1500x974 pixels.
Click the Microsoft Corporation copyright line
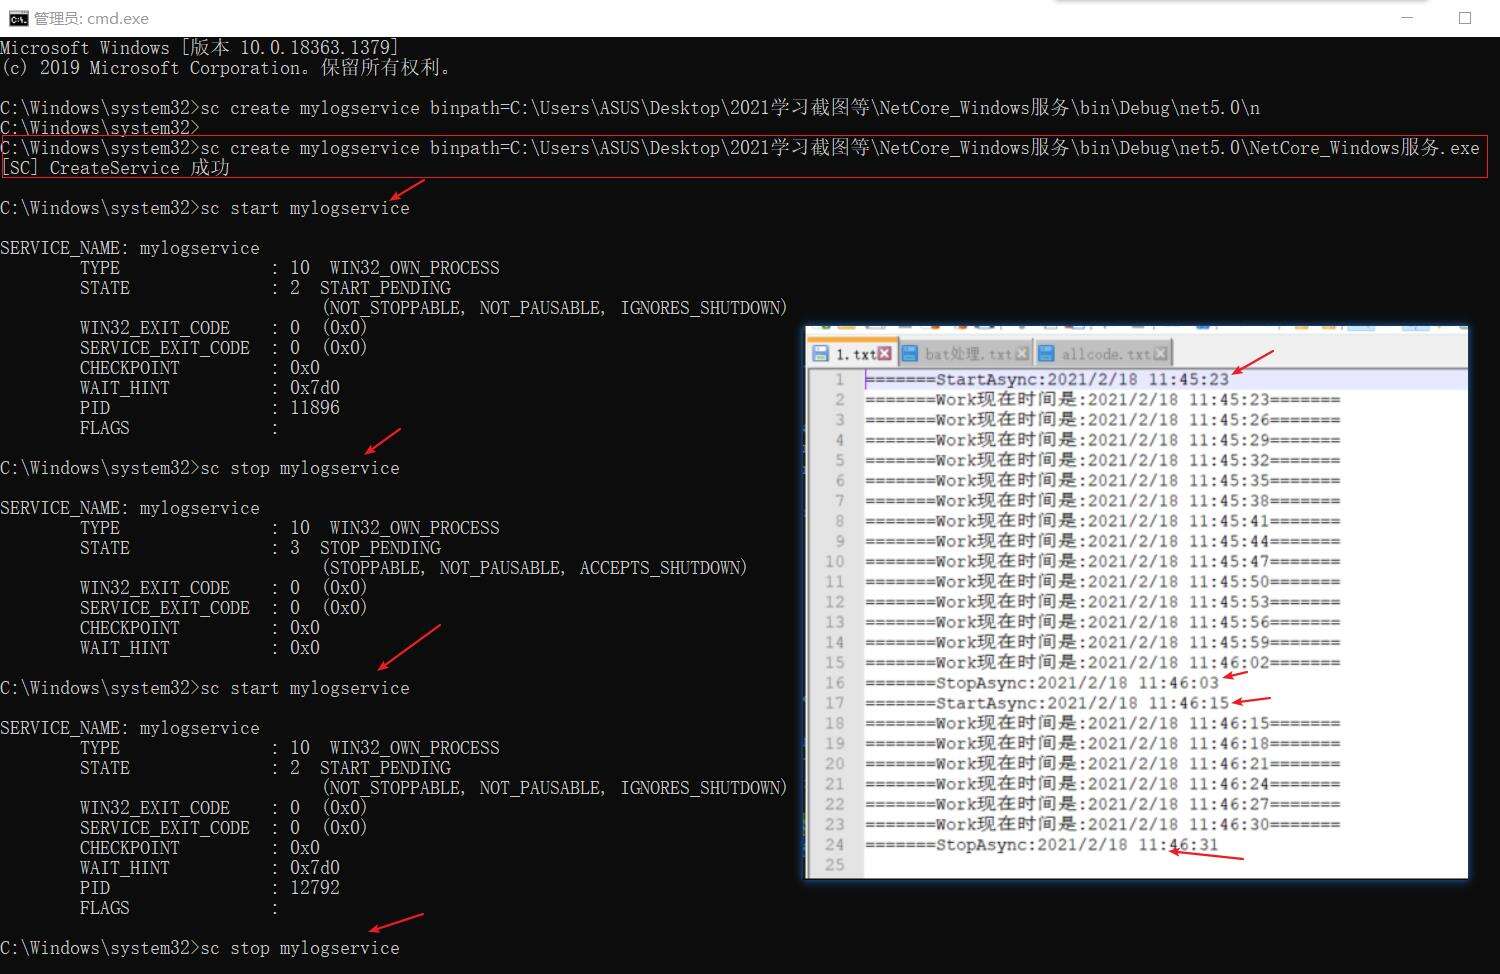tap(226, 68)
